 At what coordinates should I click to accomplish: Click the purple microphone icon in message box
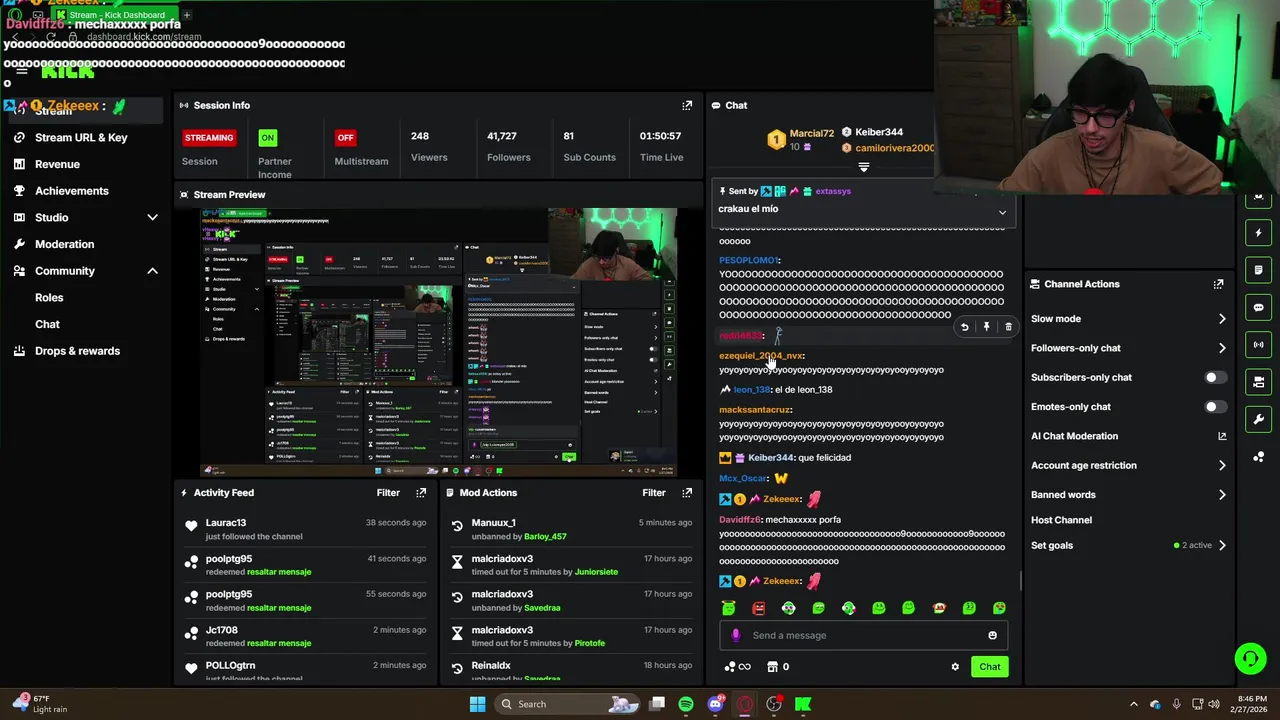[736, 635]
